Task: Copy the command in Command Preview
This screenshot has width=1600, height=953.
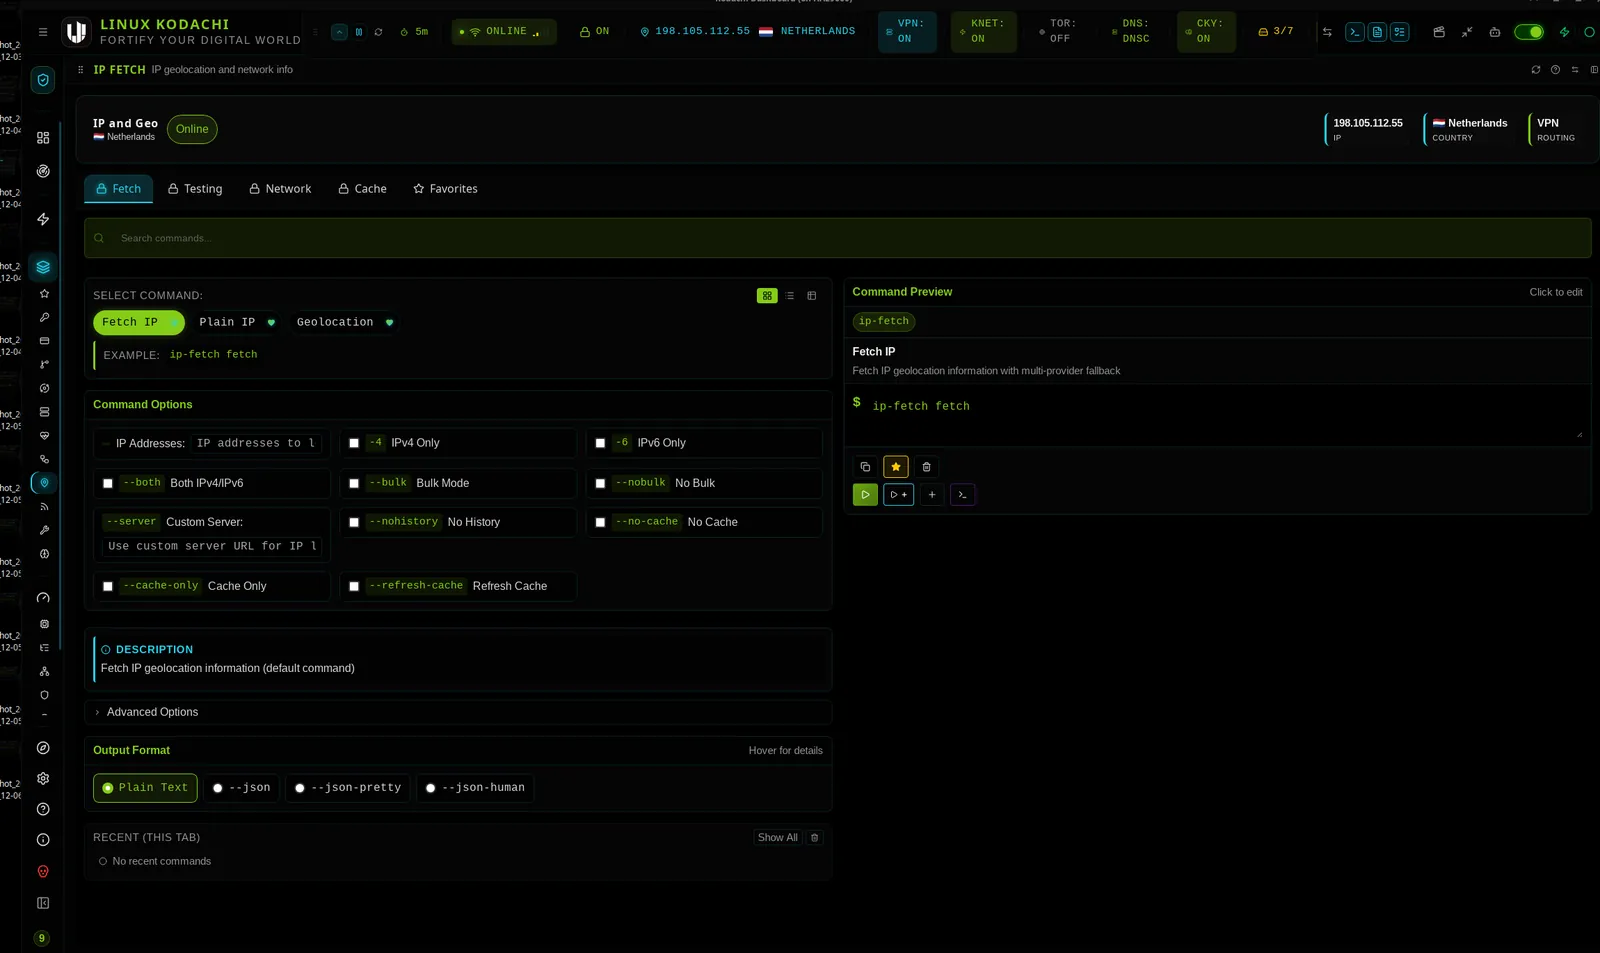Action: click(x=865, y=467)
